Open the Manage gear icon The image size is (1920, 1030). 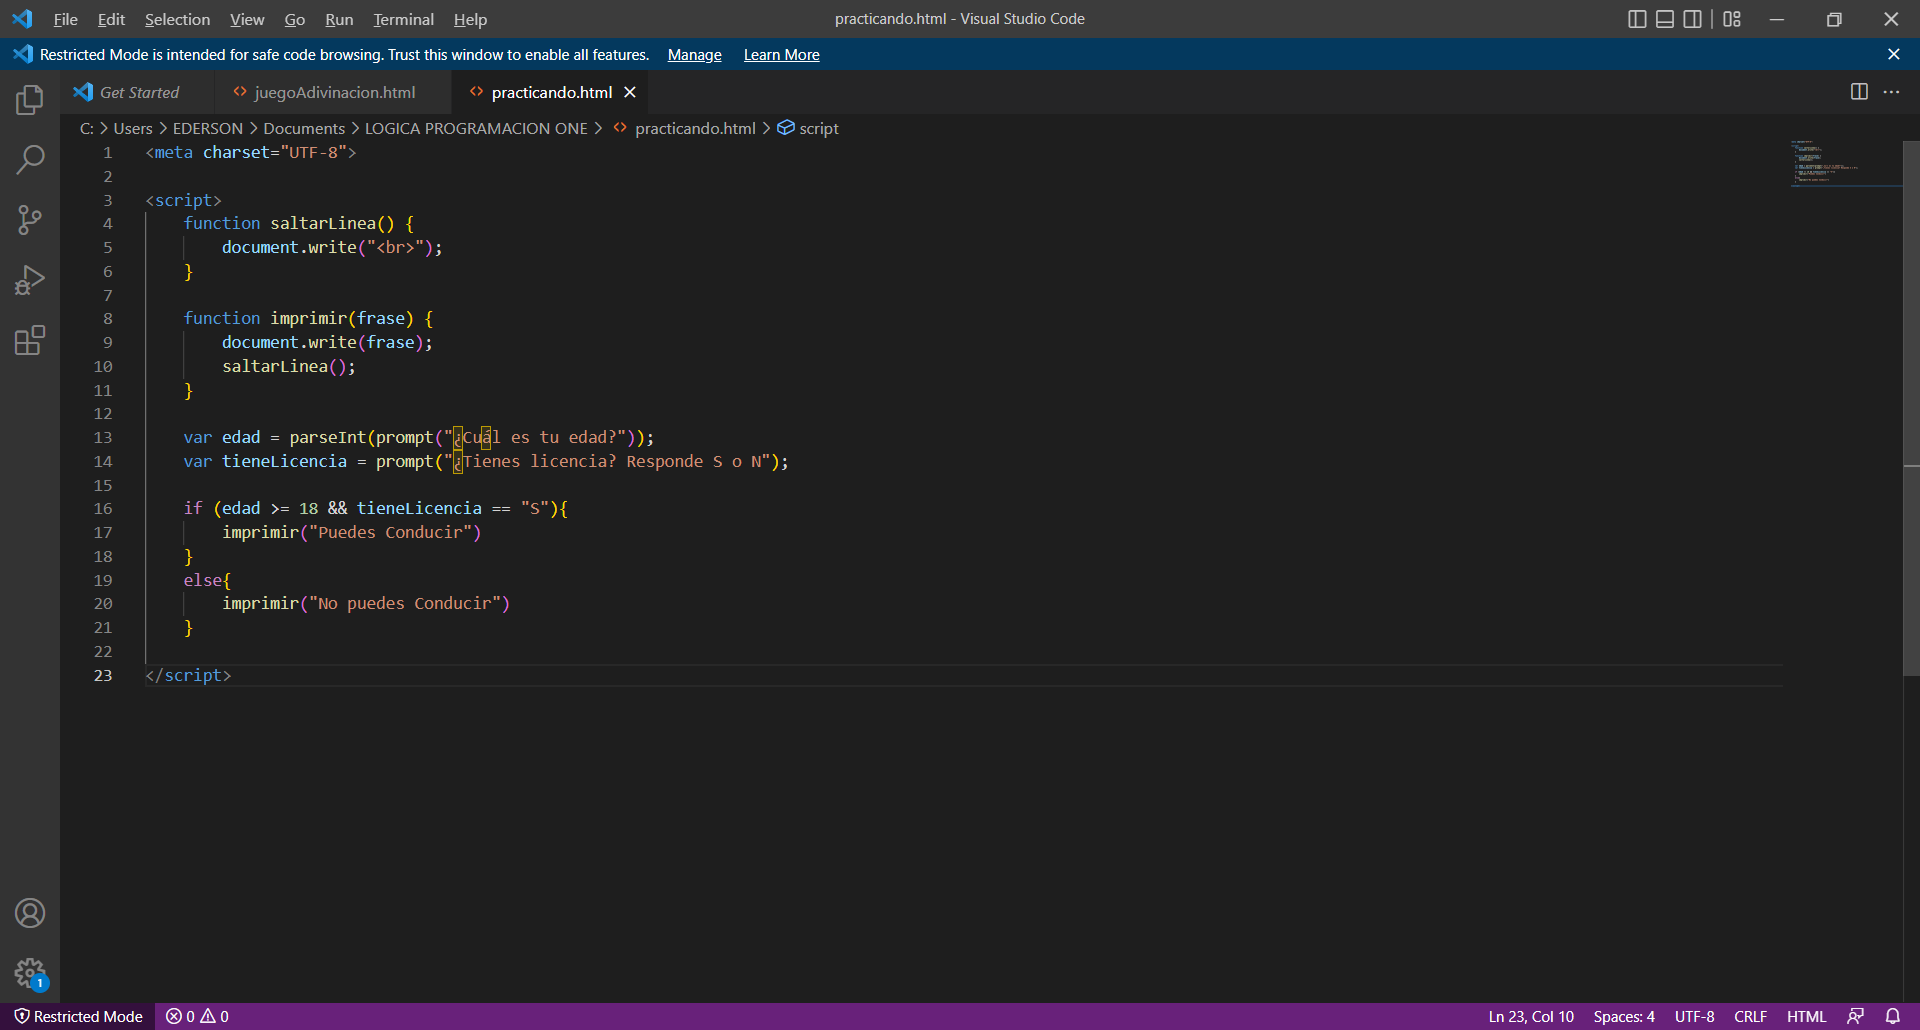pyautogui.click(x=30, y=973)
